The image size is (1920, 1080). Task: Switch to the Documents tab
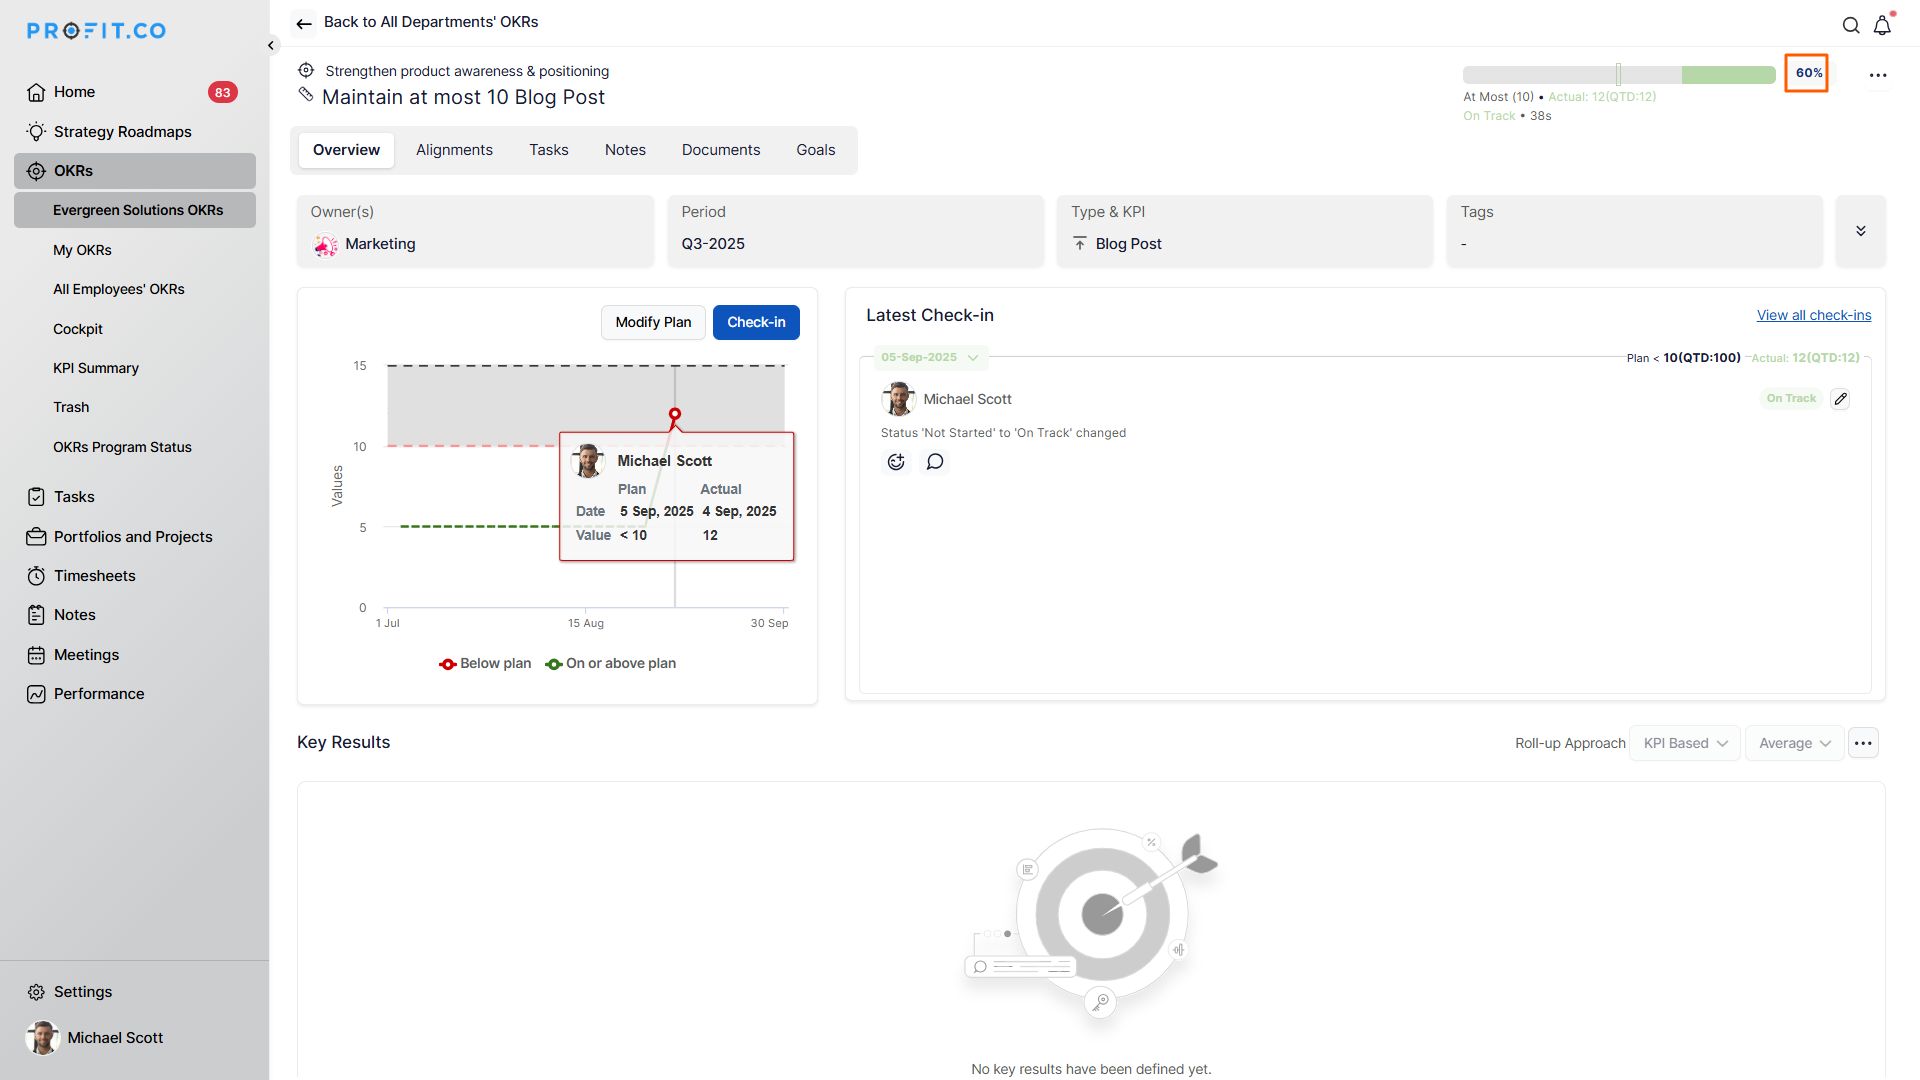click(720, 150)
